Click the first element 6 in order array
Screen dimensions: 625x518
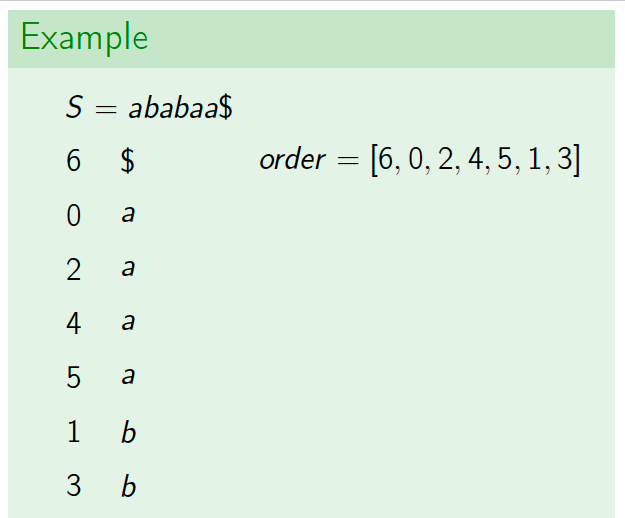coord(385,159)
